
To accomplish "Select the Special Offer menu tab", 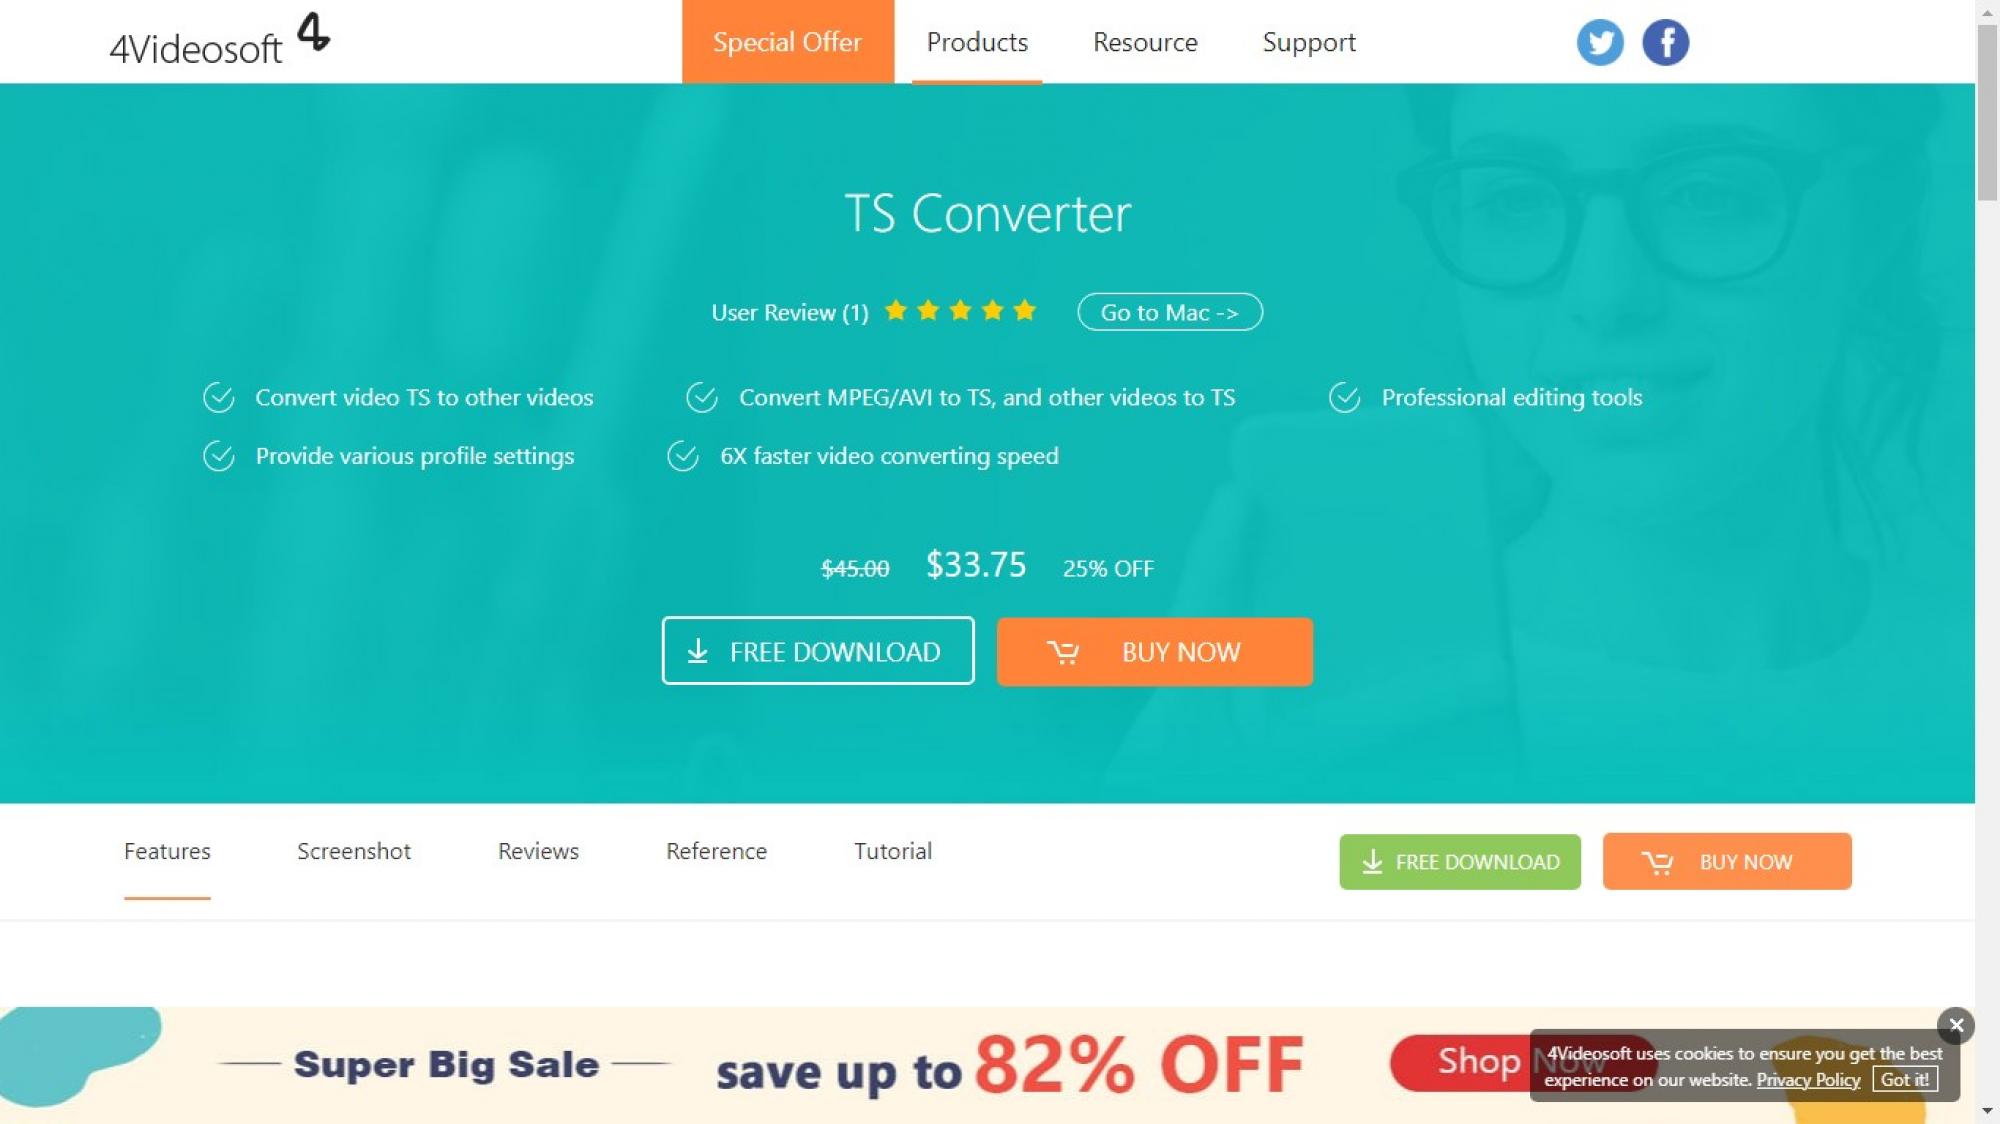I will 786,41.
